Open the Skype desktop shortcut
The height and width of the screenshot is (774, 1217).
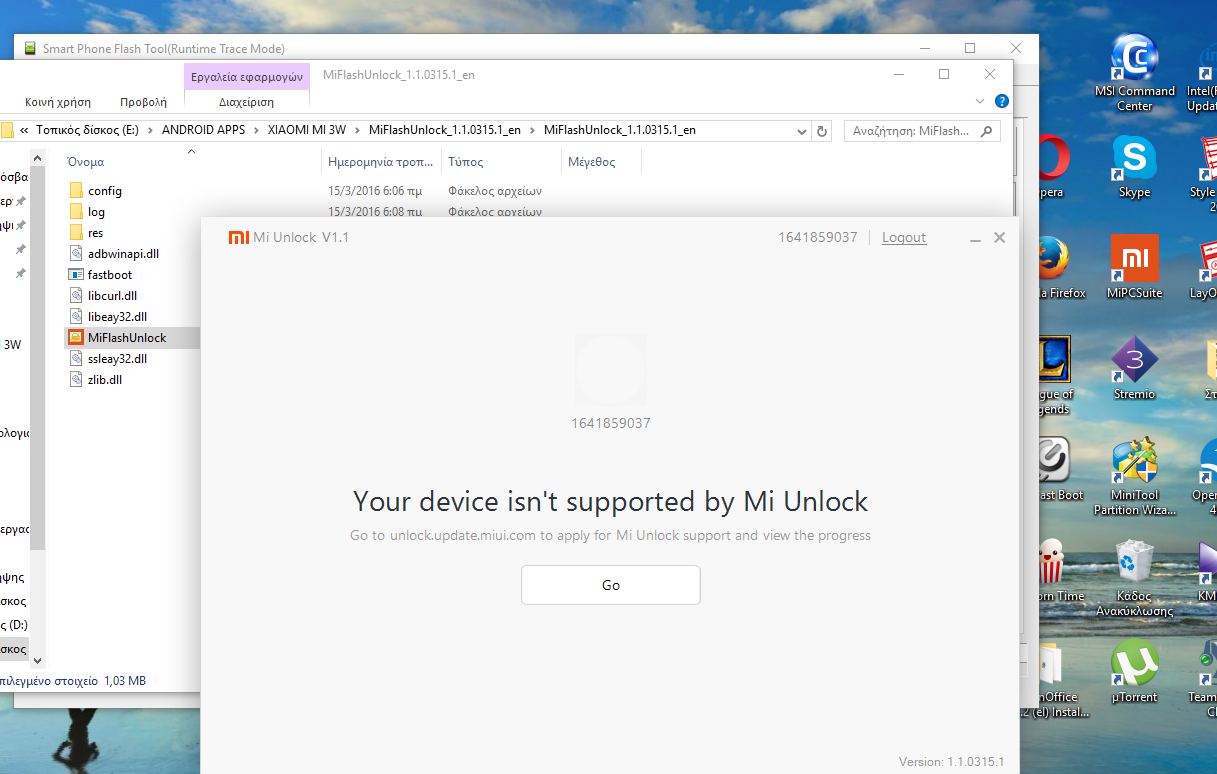tap(1134, 167)
